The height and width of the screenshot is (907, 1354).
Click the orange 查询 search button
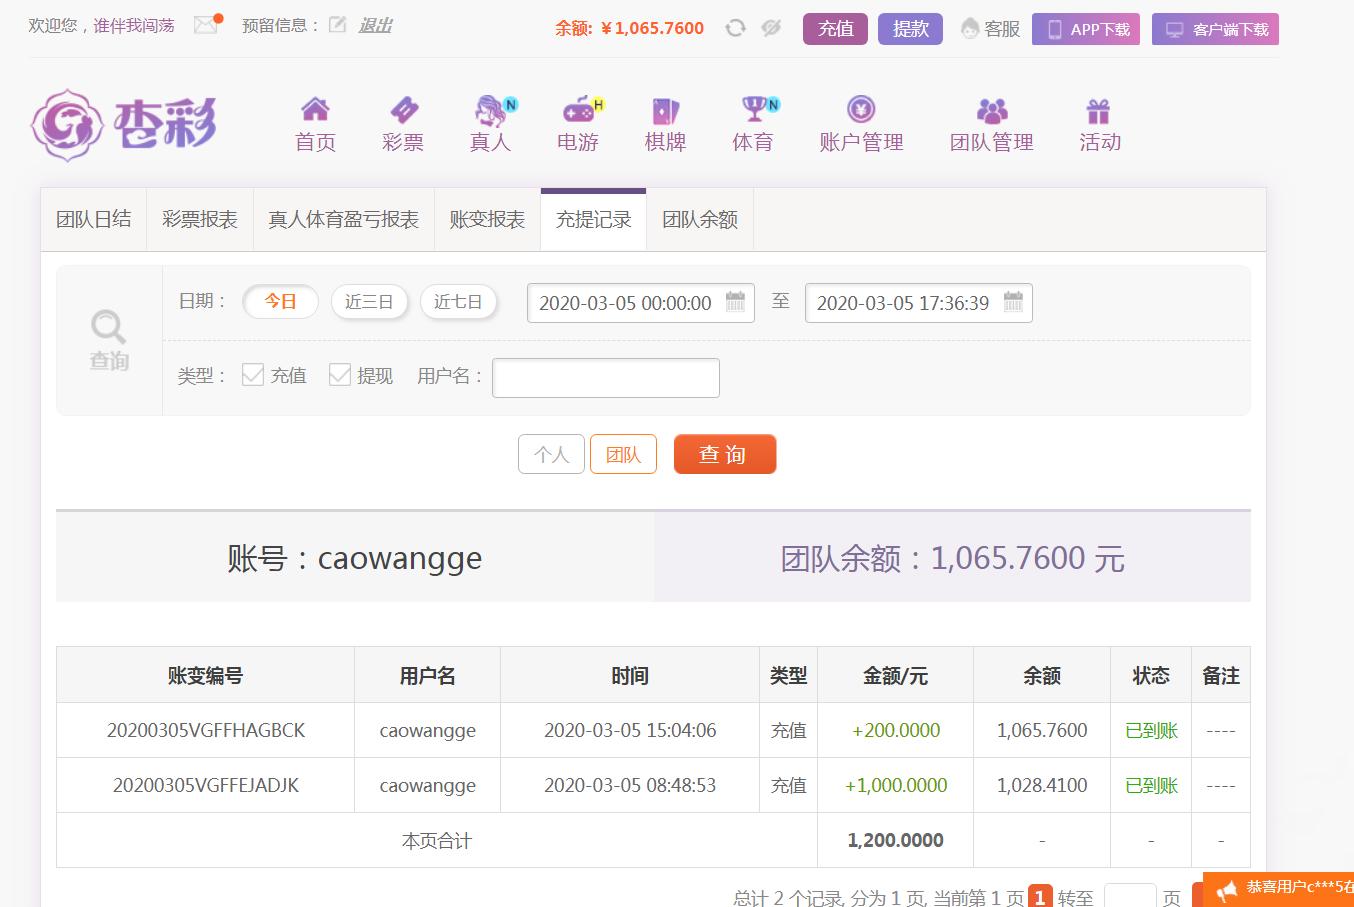[724, 455]
